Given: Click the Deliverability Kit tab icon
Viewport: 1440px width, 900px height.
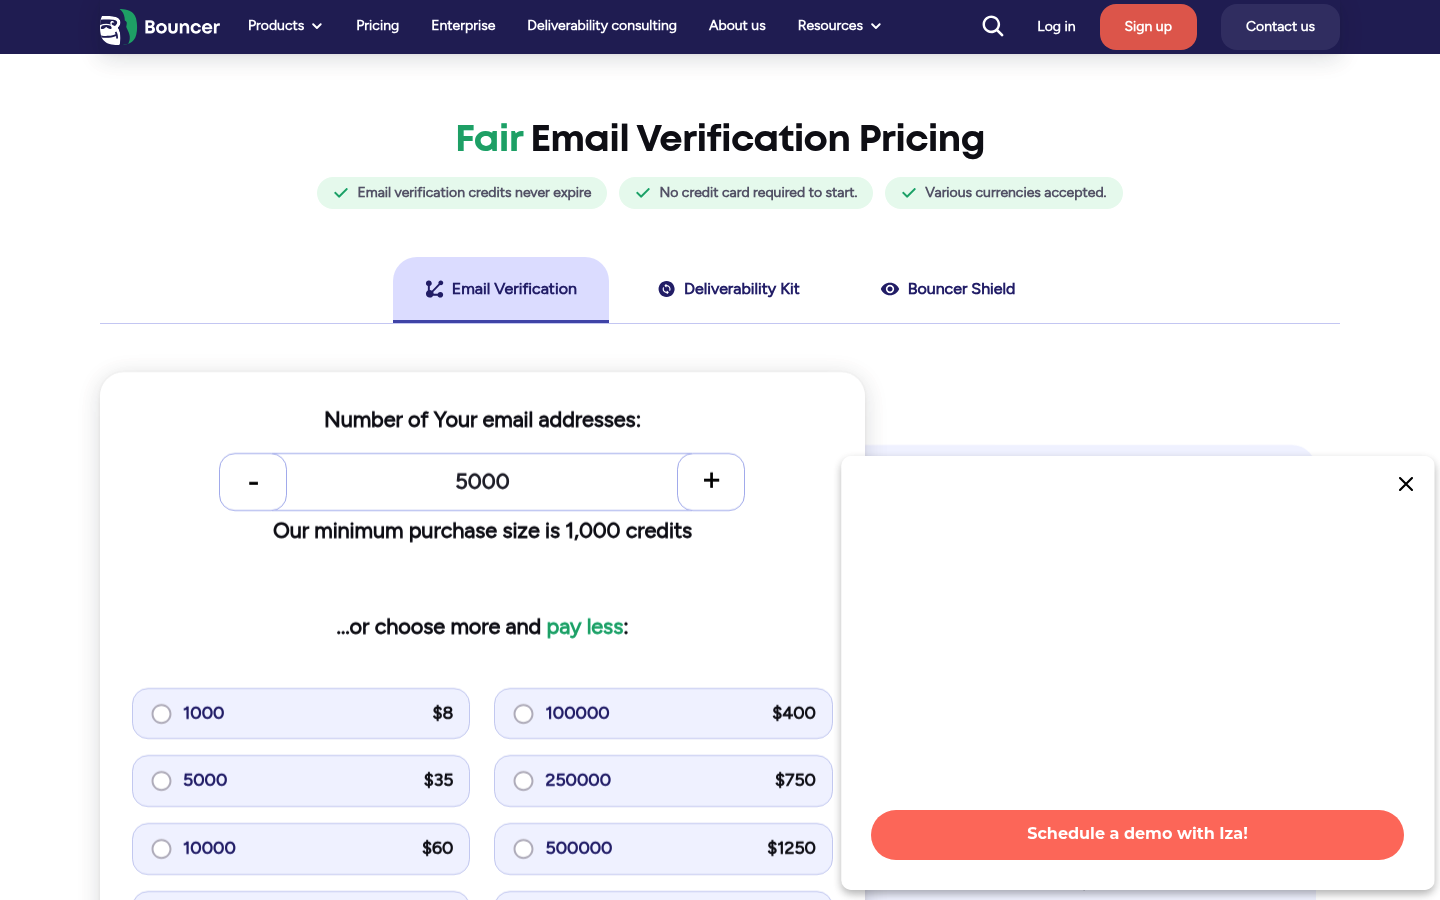Looking at the screenshot, I should point(667,289).
